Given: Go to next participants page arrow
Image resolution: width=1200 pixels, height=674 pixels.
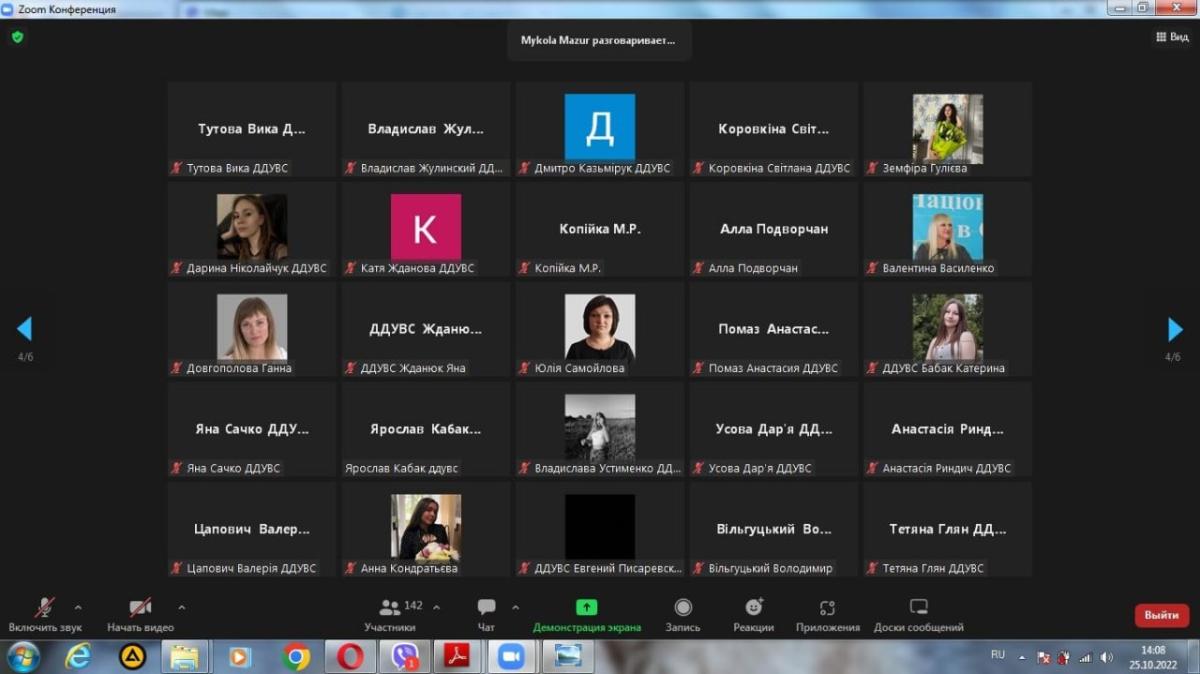Looking at the screenshot, I should point(1175,329).
